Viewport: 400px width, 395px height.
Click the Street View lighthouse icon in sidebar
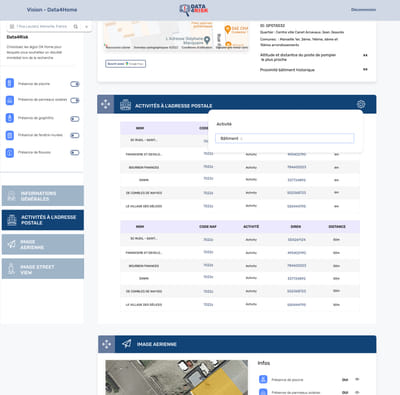tap(12, 269)
